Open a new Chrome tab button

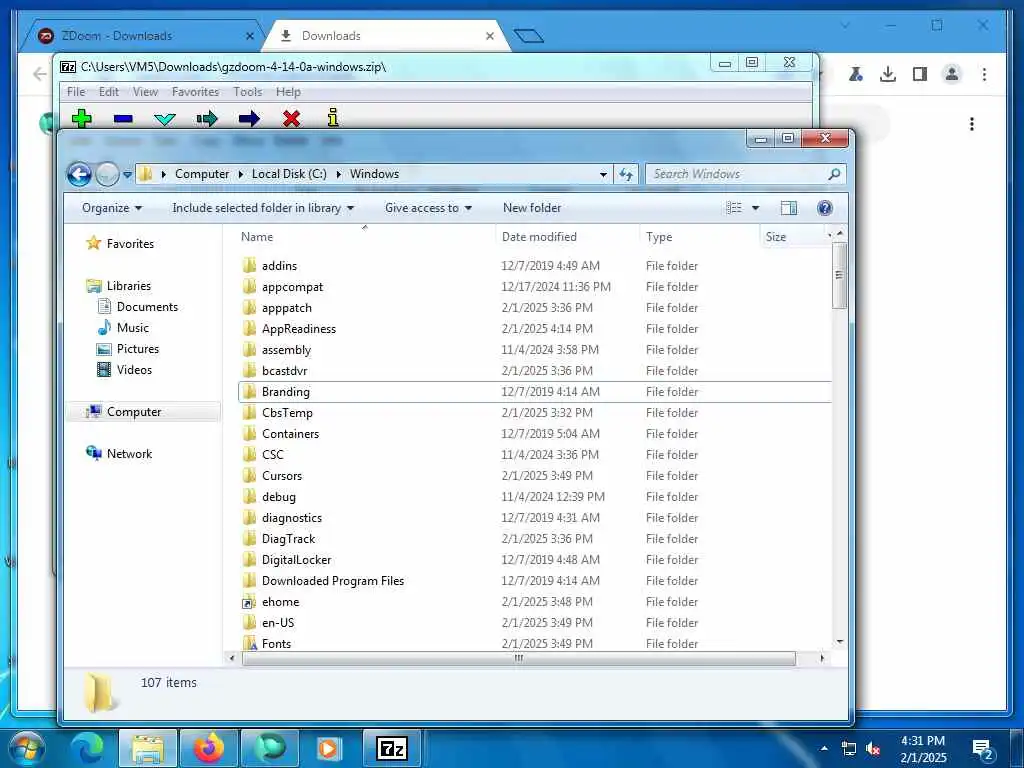point(528,35)
